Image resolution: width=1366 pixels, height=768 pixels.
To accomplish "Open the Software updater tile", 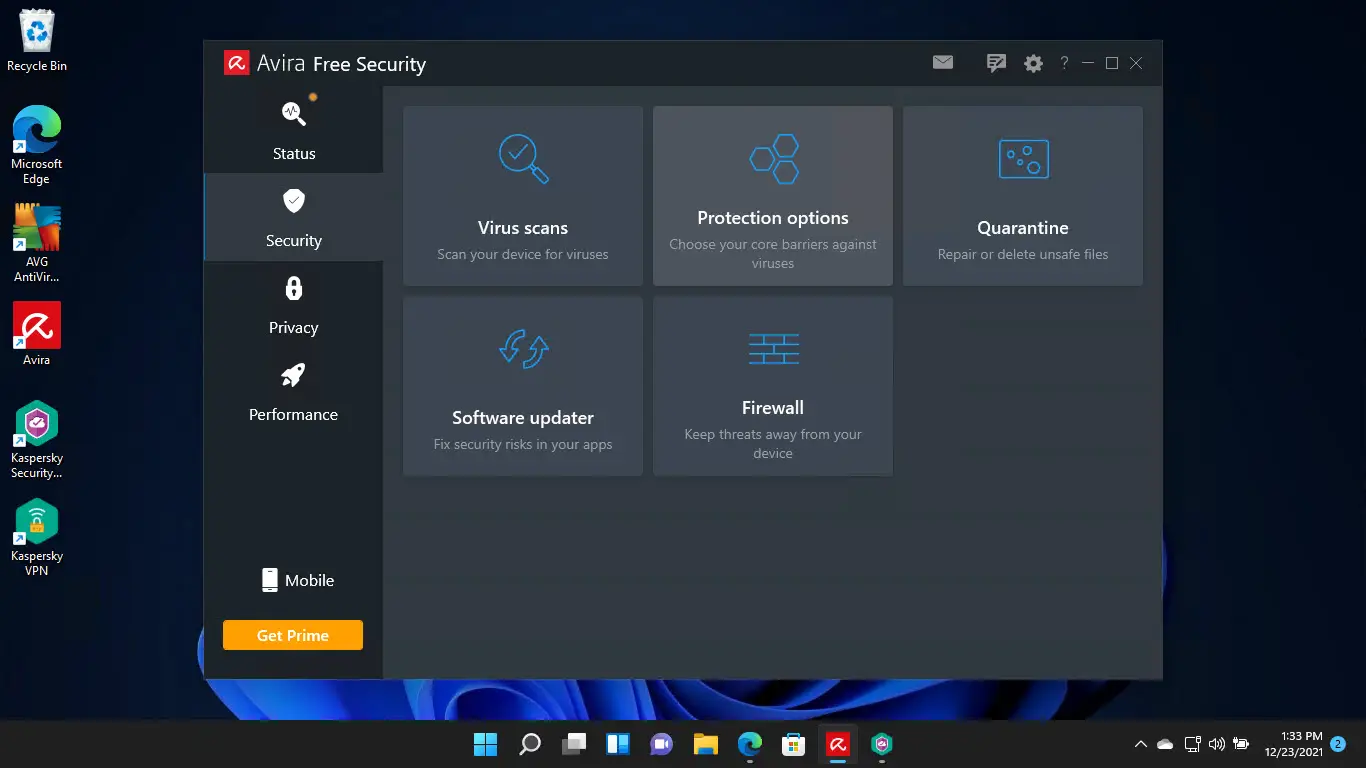I will click(523, 386).
